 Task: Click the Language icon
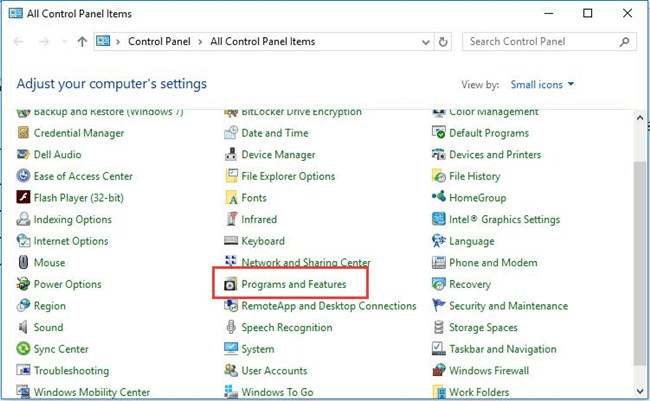point(439,241)
